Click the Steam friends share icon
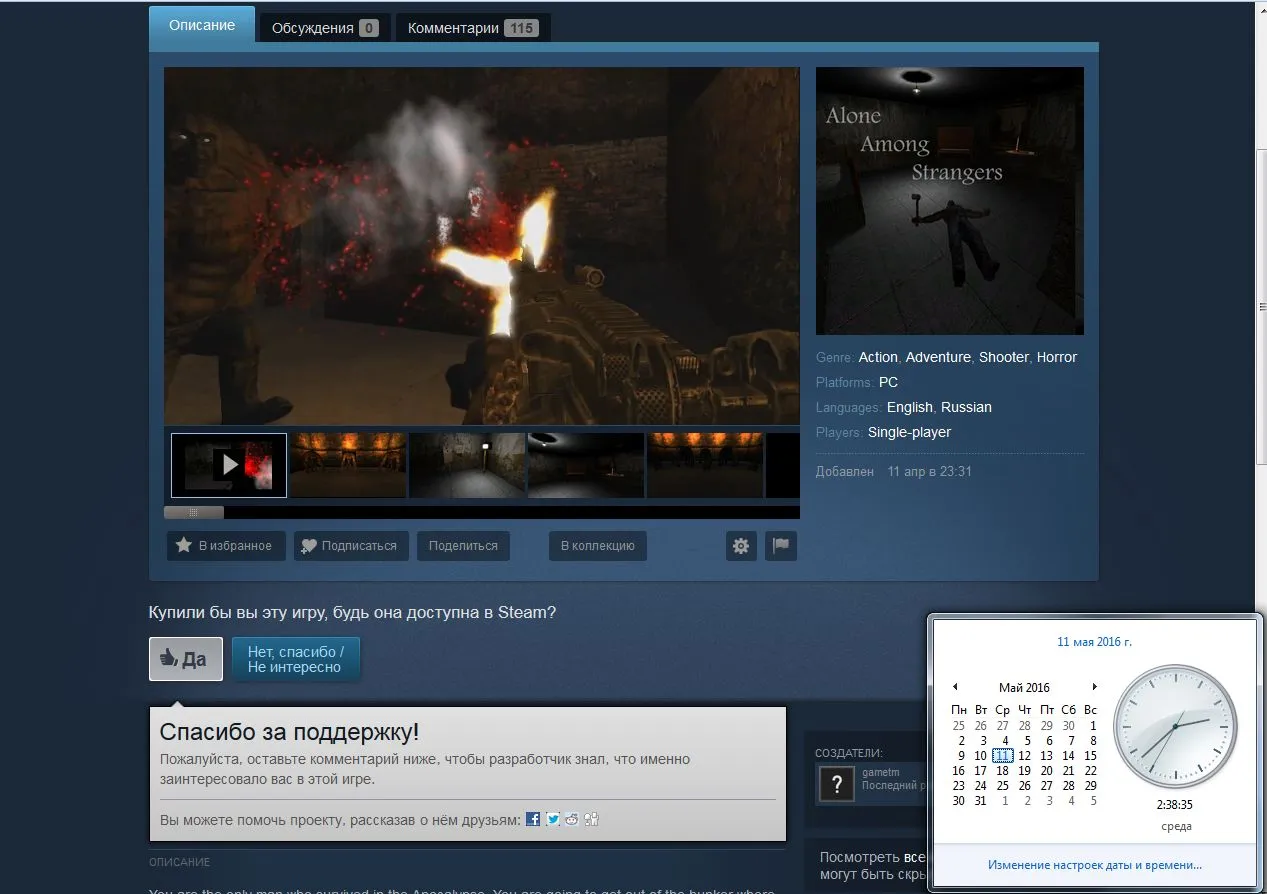1267x894 pixels. 591,819
